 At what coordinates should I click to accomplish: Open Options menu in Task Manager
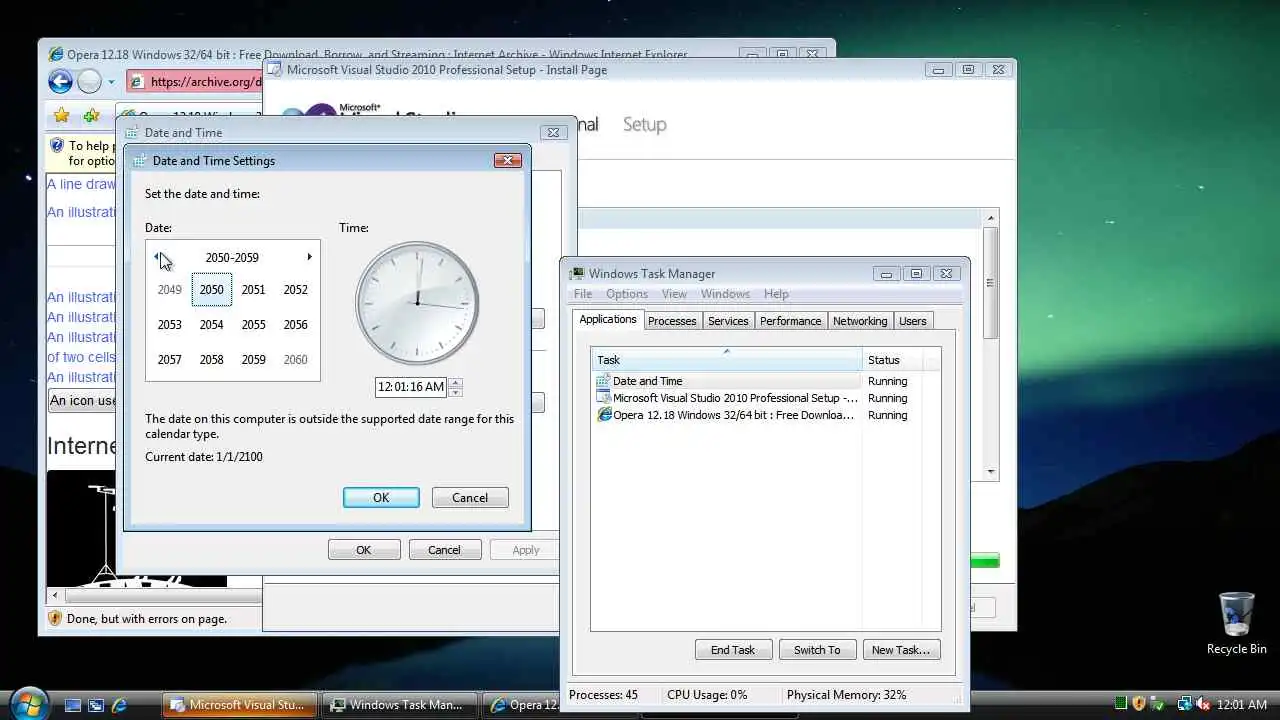pos(627,294)
